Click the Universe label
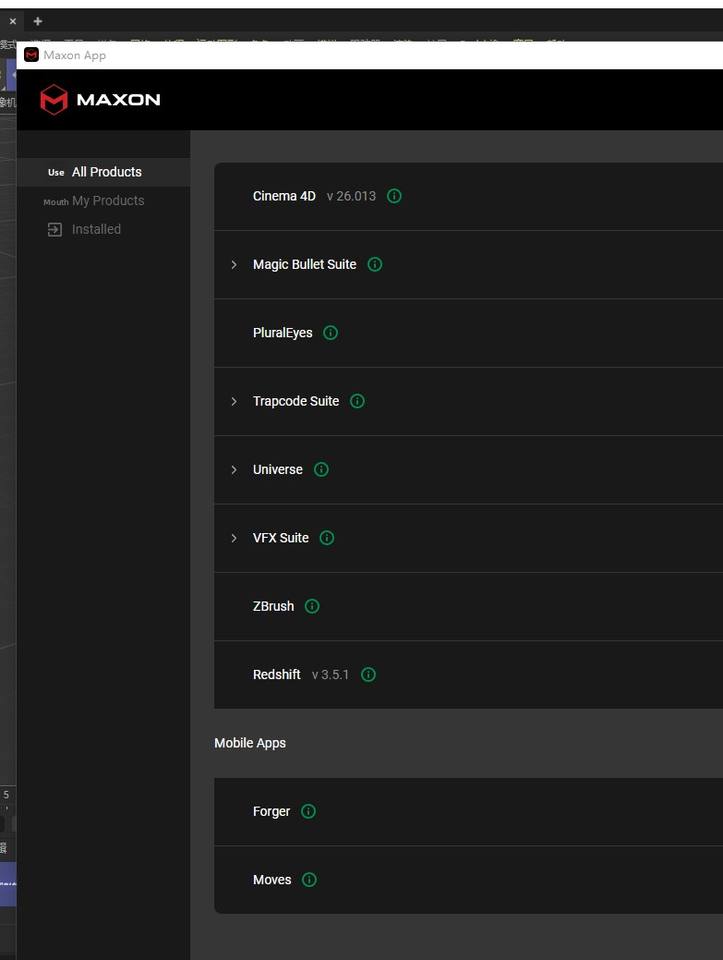Viewport: 723px width, 960px height. pos(278,470)
